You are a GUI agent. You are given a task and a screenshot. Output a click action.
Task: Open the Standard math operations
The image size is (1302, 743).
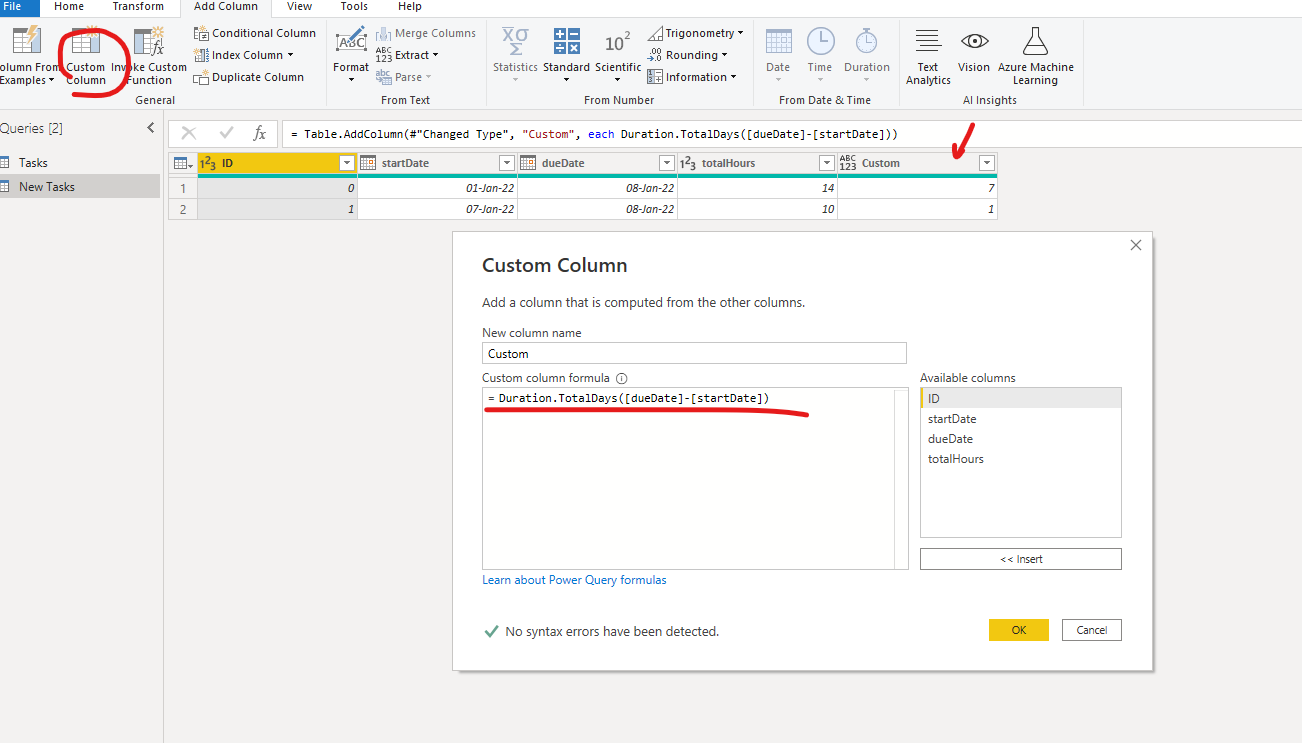pos(566,55)
